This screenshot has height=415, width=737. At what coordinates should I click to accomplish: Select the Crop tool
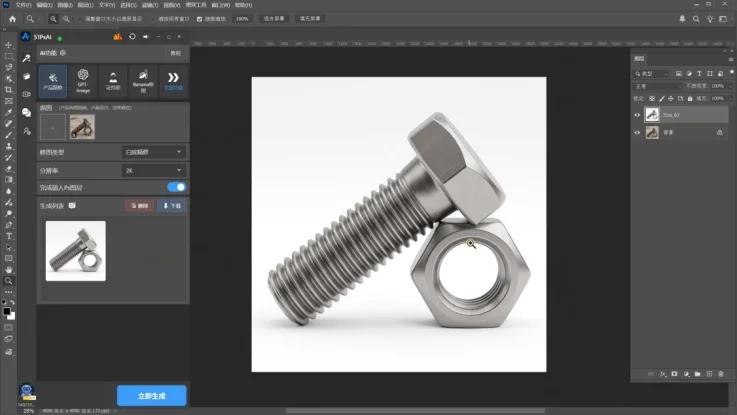click(x=8, y=90)
